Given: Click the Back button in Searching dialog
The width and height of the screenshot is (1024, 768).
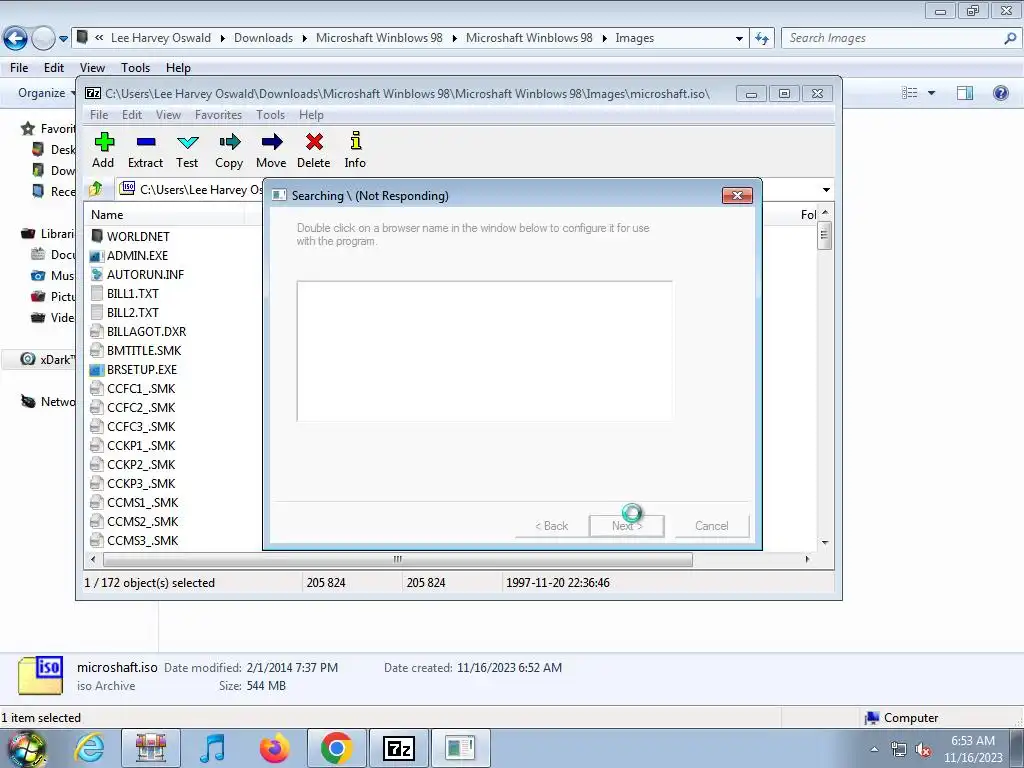Looking at the screenshot, I should (x=552, y=526).
